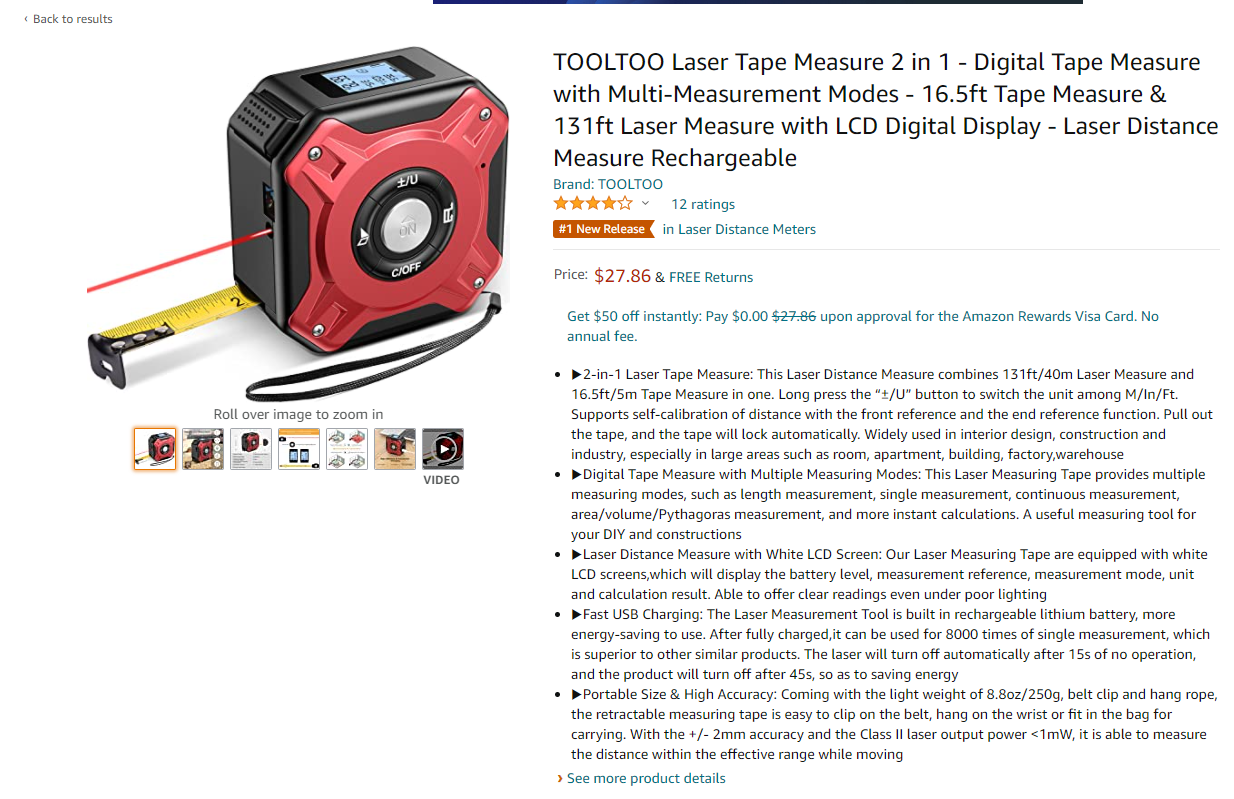The height and width of the screenshot is (799, 1234).
Task: Click the star rating icons
Action: click(593, 203)
